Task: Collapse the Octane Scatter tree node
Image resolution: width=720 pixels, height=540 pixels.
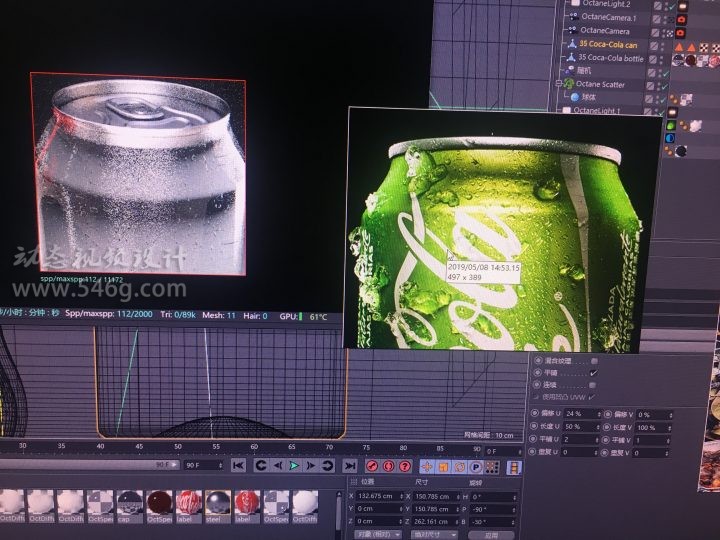Action: point(559,83)
